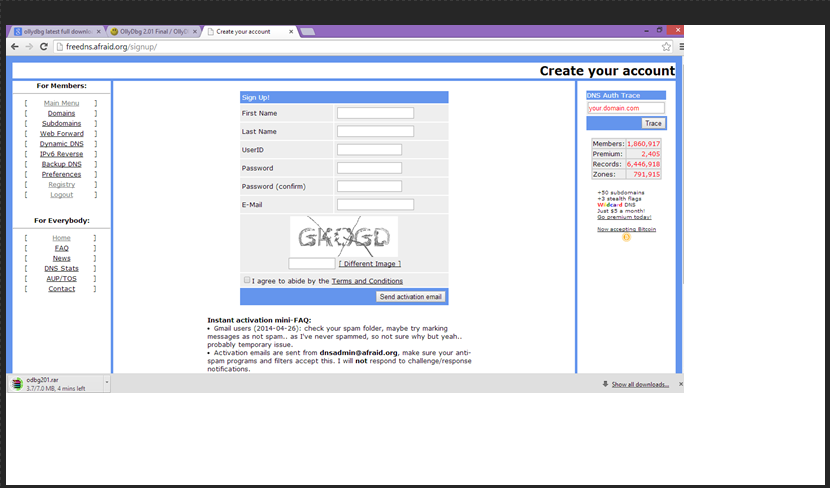
Task: Click the Members count 1,860,917
Action: coord(643,143)
